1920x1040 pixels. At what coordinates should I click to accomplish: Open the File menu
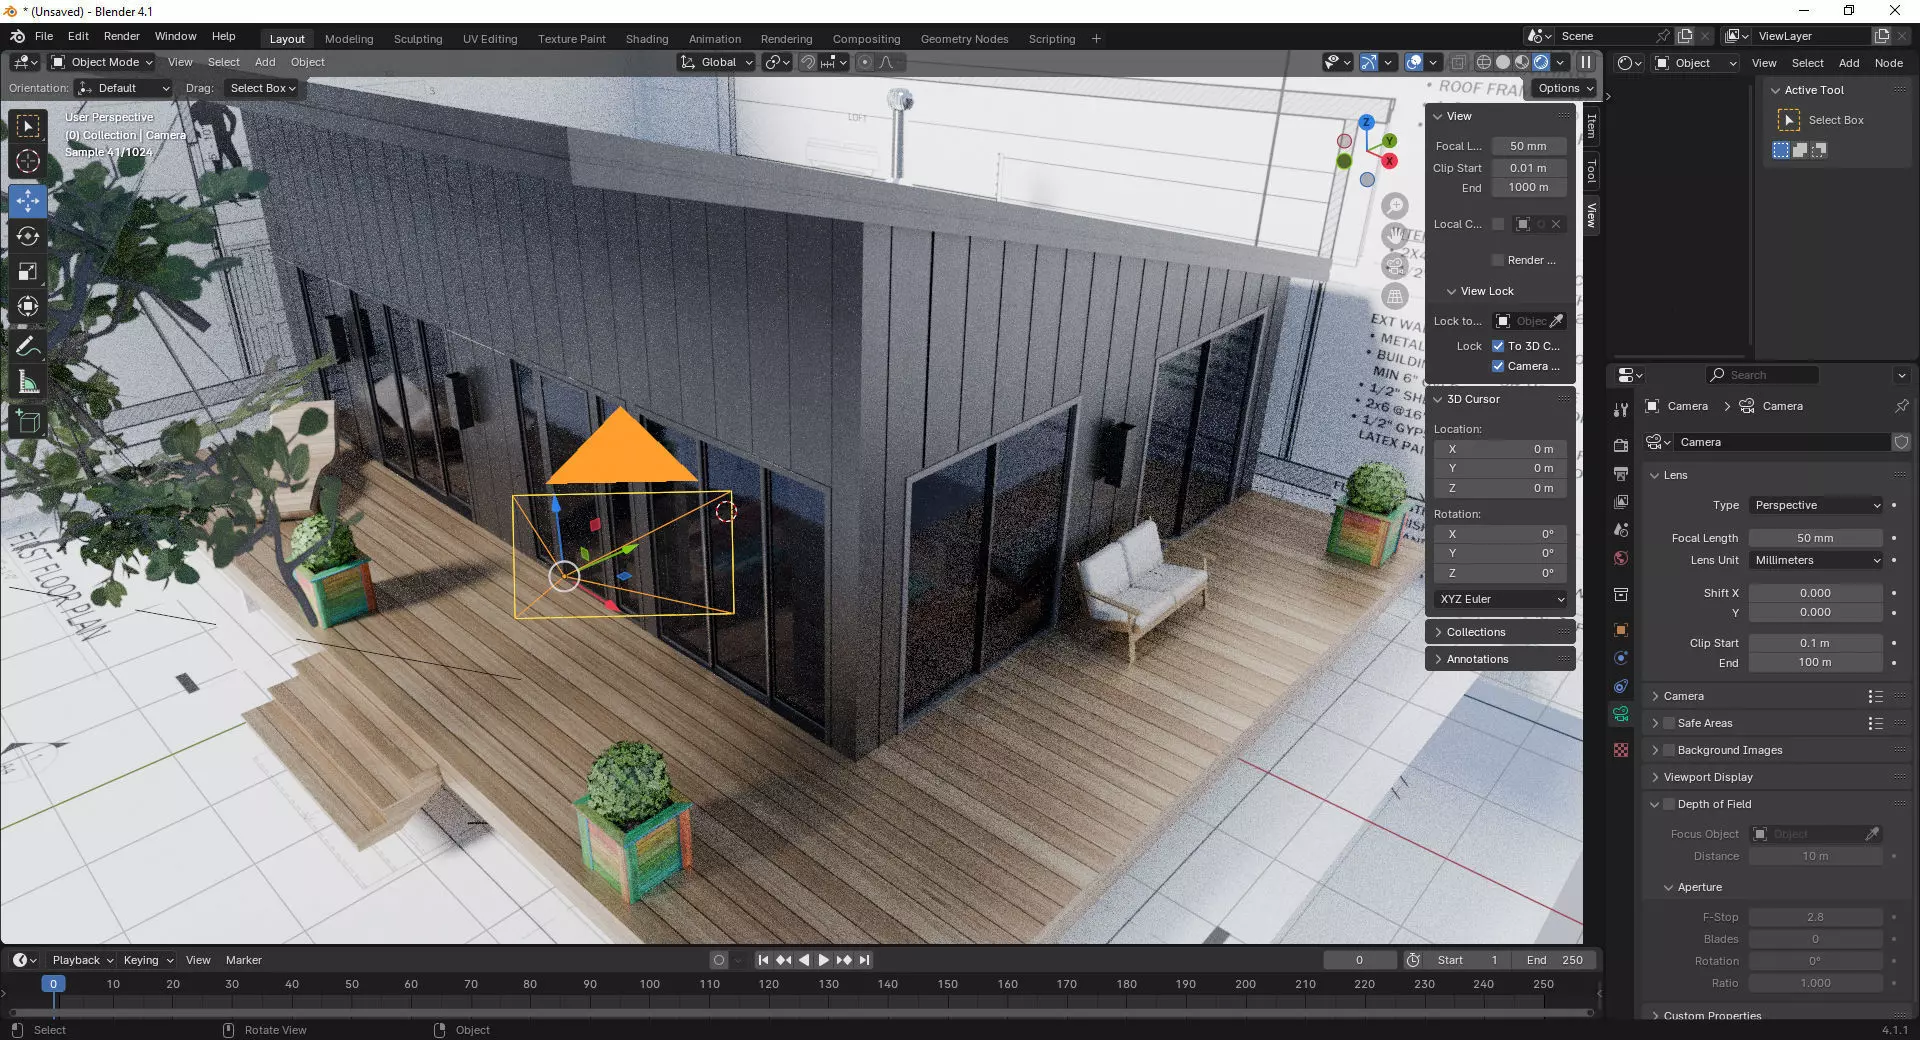pos(44,36)
